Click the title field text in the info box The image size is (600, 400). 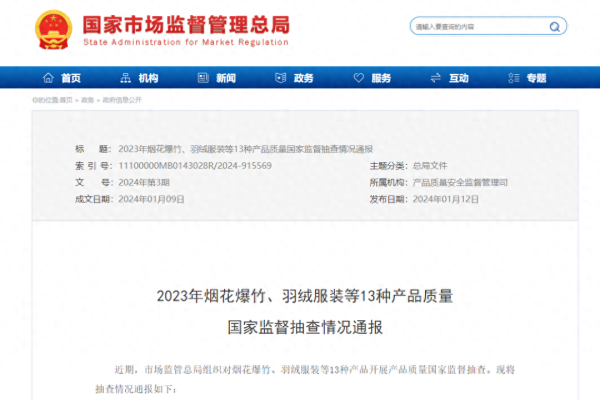246,149
